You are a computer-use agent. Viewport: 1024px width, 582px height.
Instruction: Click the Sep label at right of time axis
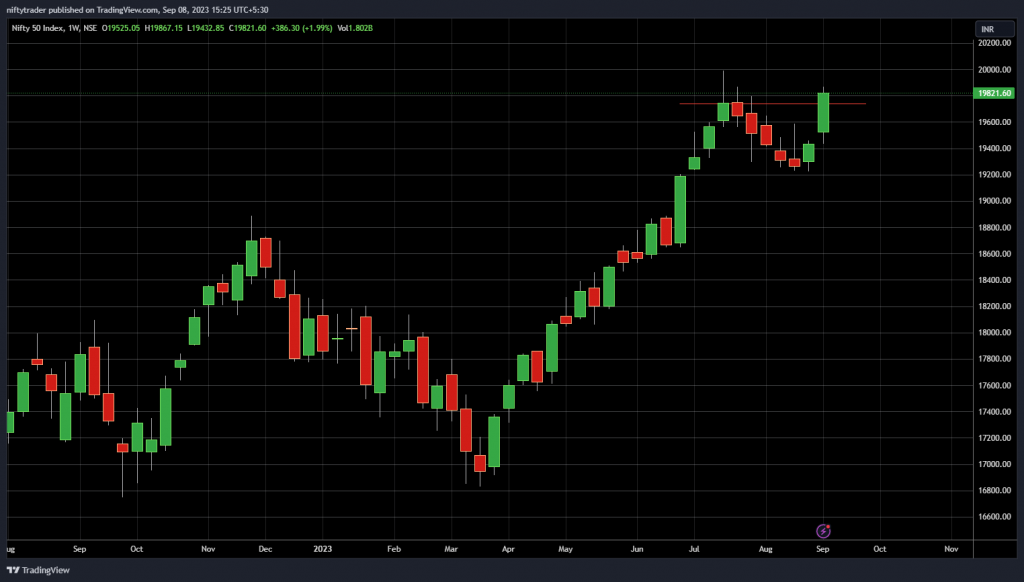pos(823,549)
